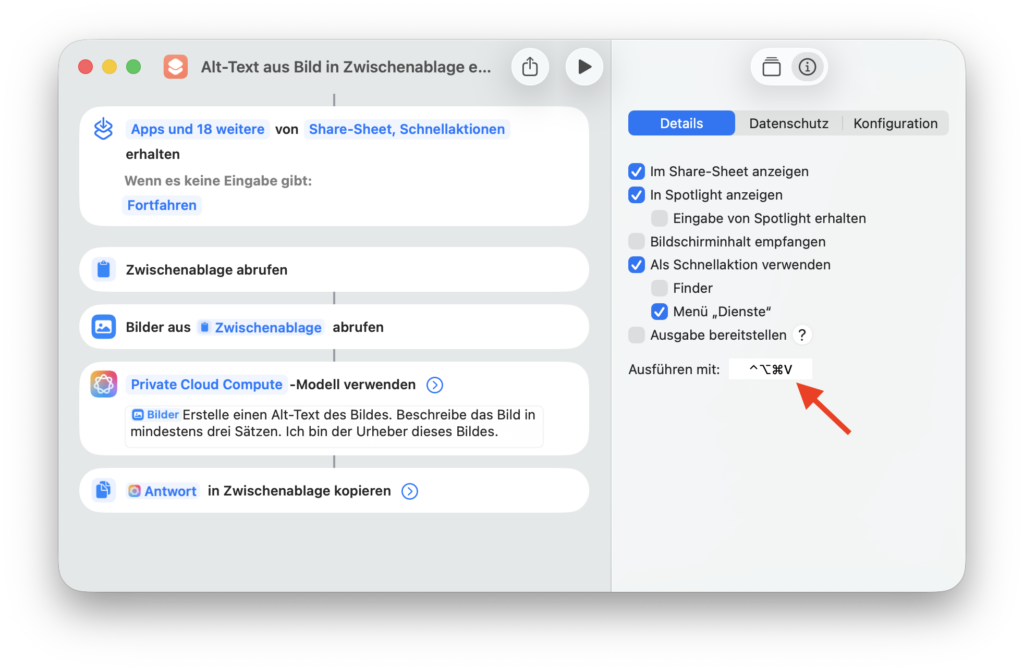The height and width of the screenshot is (669, 1024).
Task: Click the image icon of Bilder abrufen action
Action: pos(103,327)
